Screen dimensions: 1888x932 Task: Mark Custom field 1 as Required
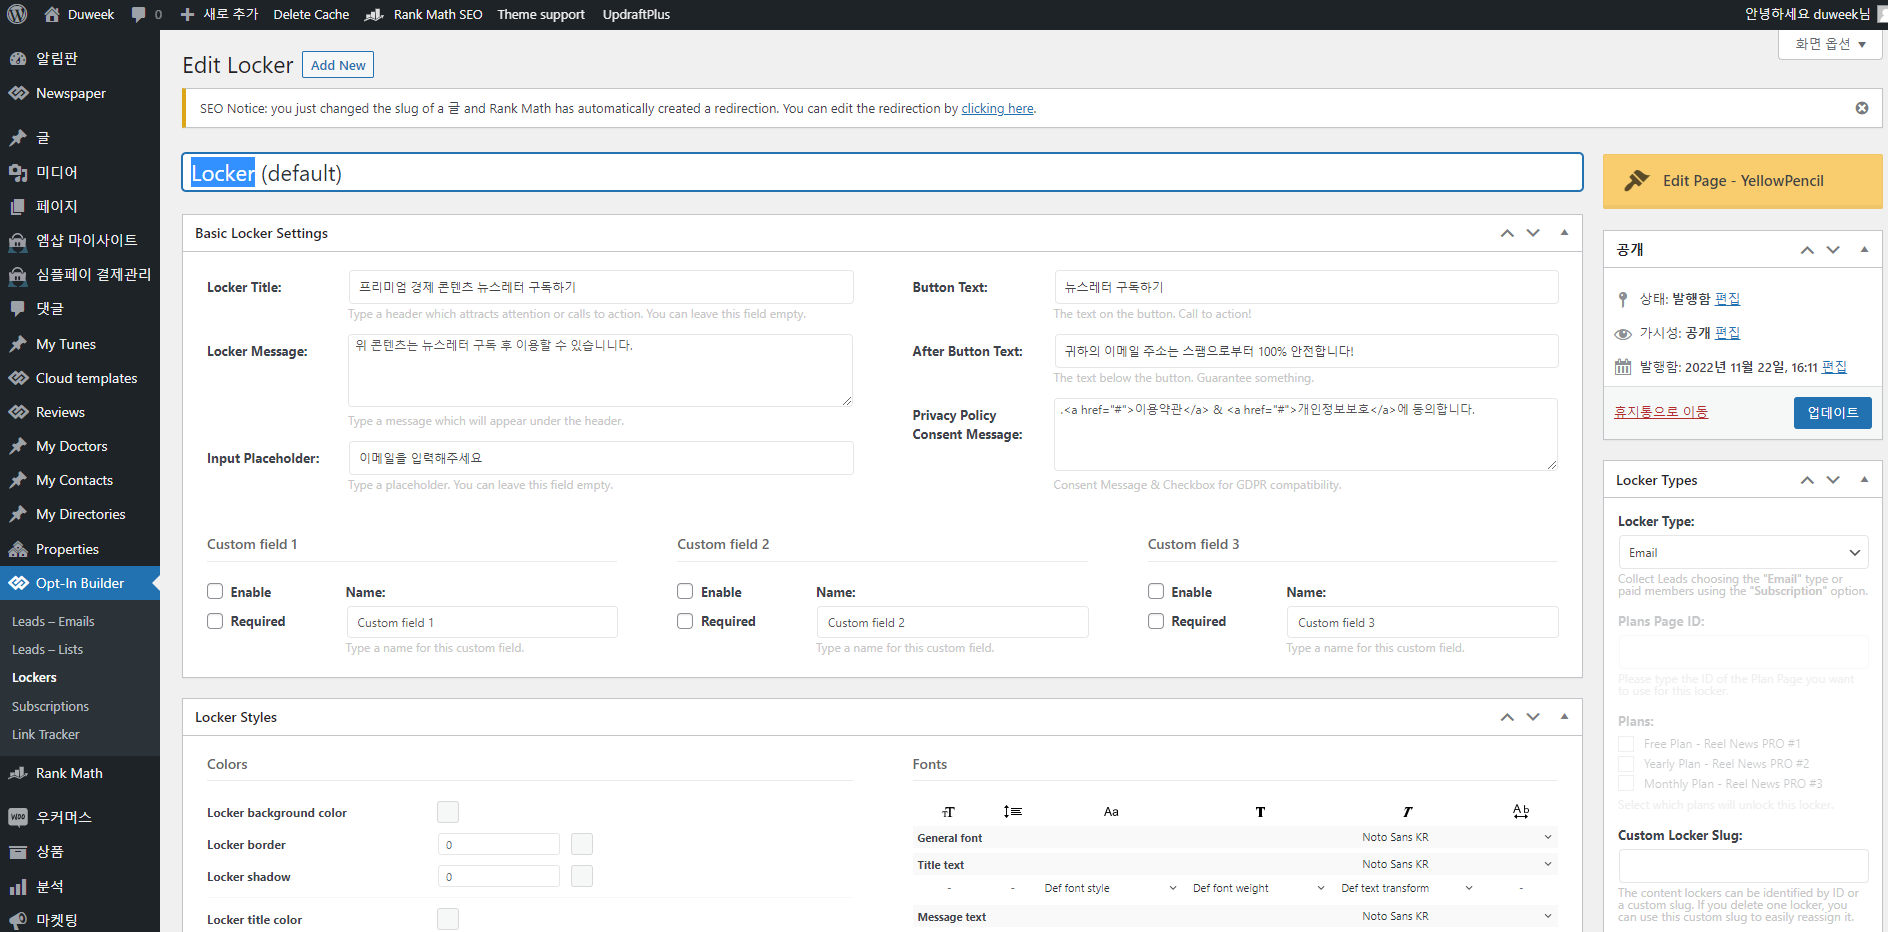click(x=215, y=621)
